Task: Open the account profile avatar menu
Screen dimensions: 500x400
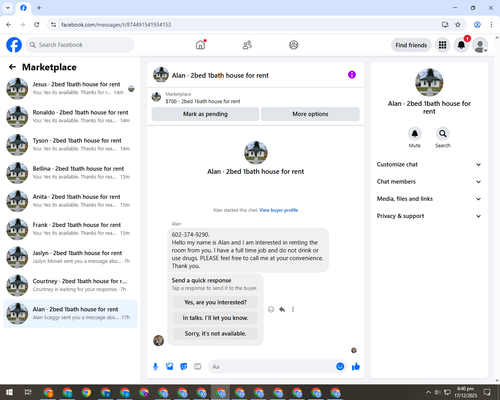Action: coord(480,45)
